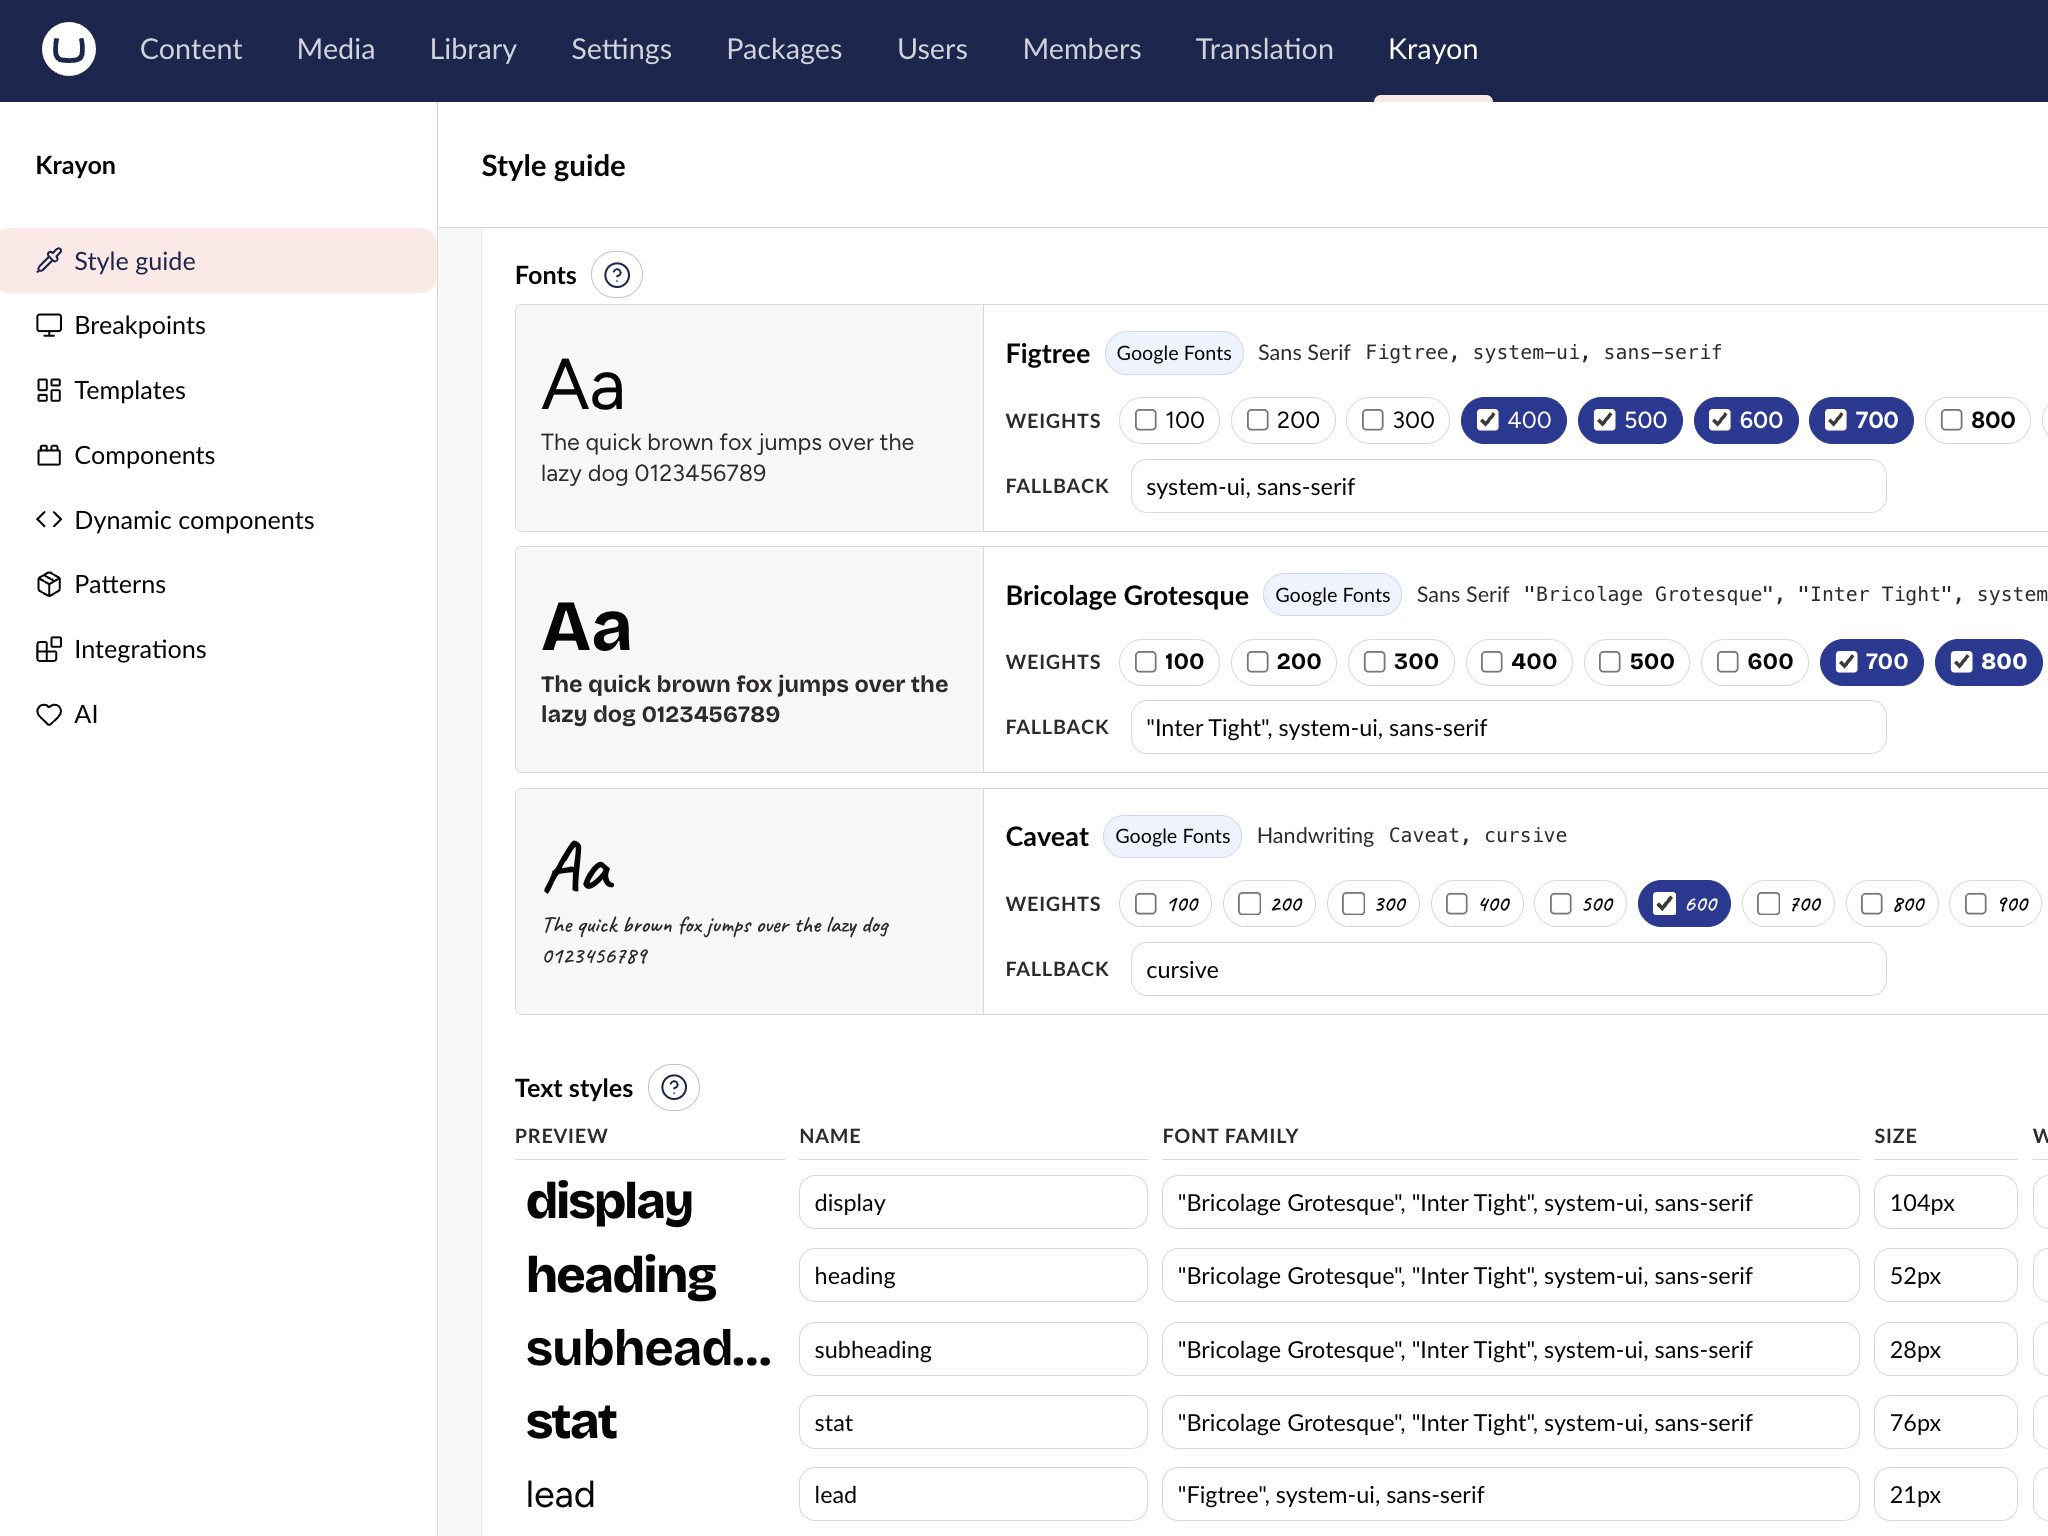This screenshot has width=2048, height=1536.
Task: Click the Caveat Google Fonts badge
Action: point(1172,836)
